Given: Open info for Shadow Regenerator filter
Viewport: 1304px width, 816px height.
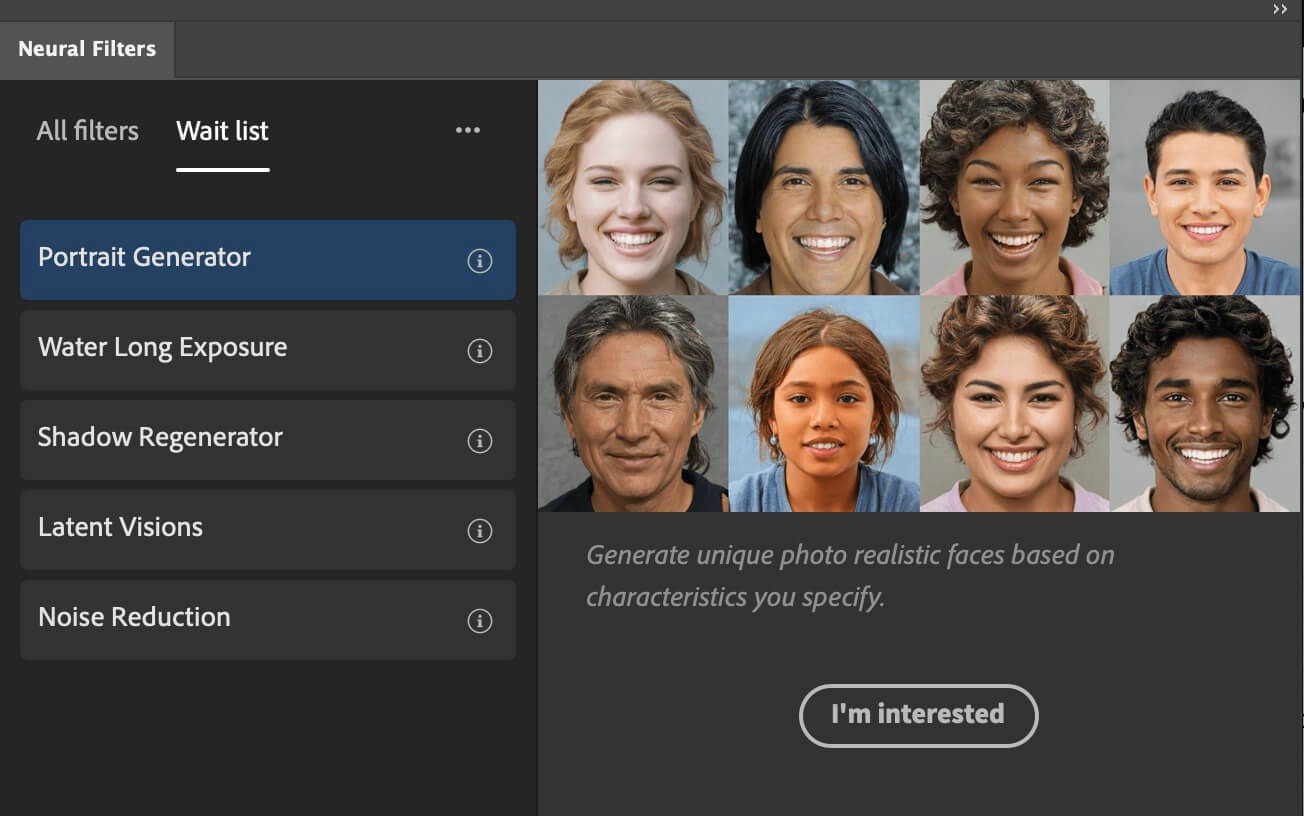Looking at the screenshot, I should point(480,441).
